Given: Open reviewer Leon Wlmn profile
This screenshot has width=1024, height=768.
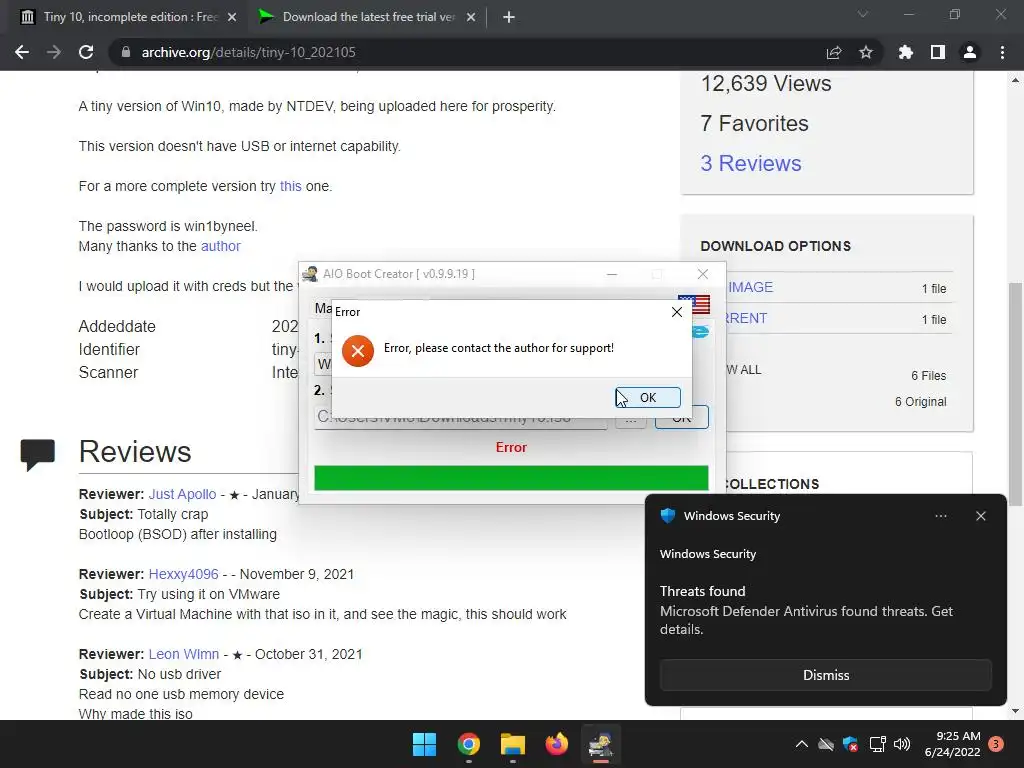Looking at the screenshot, I should click(x=184, y=654).
